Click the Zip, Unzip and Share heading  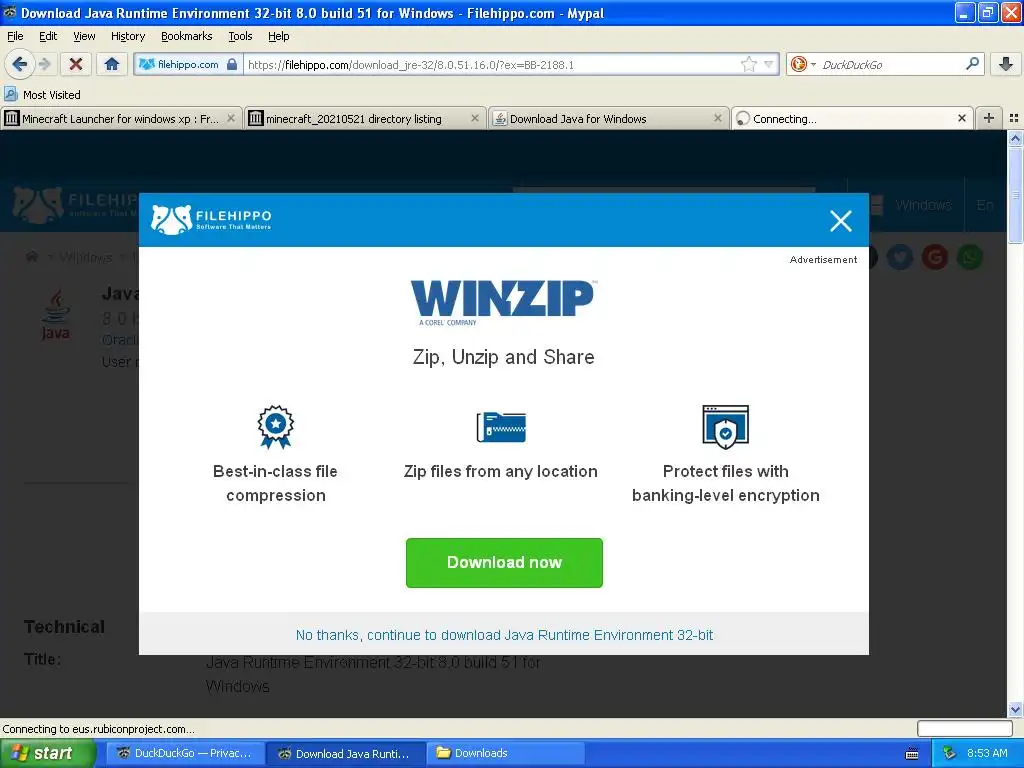tap(504, 357)
